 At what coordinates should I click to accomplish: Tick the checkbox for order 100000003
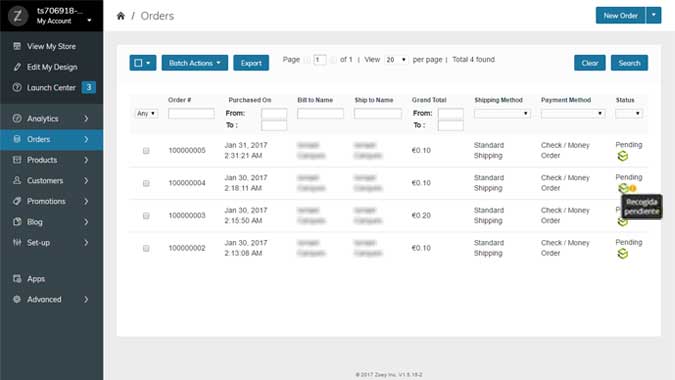tap(146, 216)
